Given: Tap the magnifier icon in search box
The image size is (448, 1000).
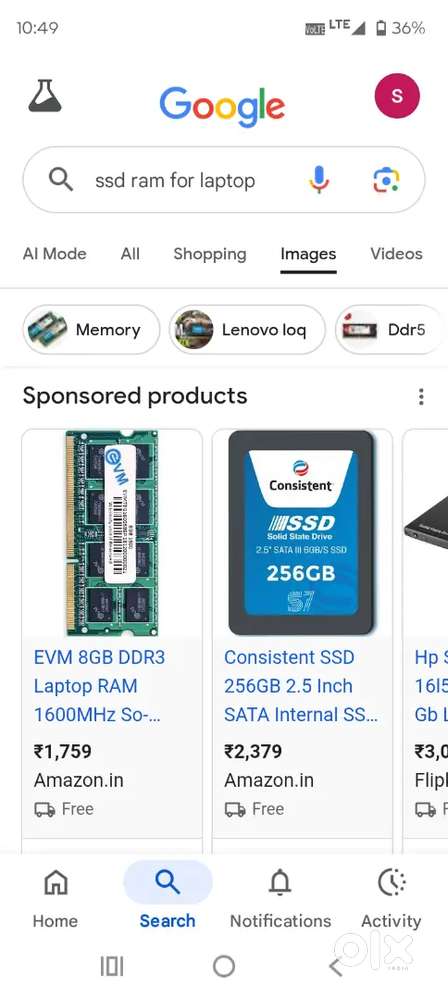Looking at the screenshot, I should click(61, 180).
